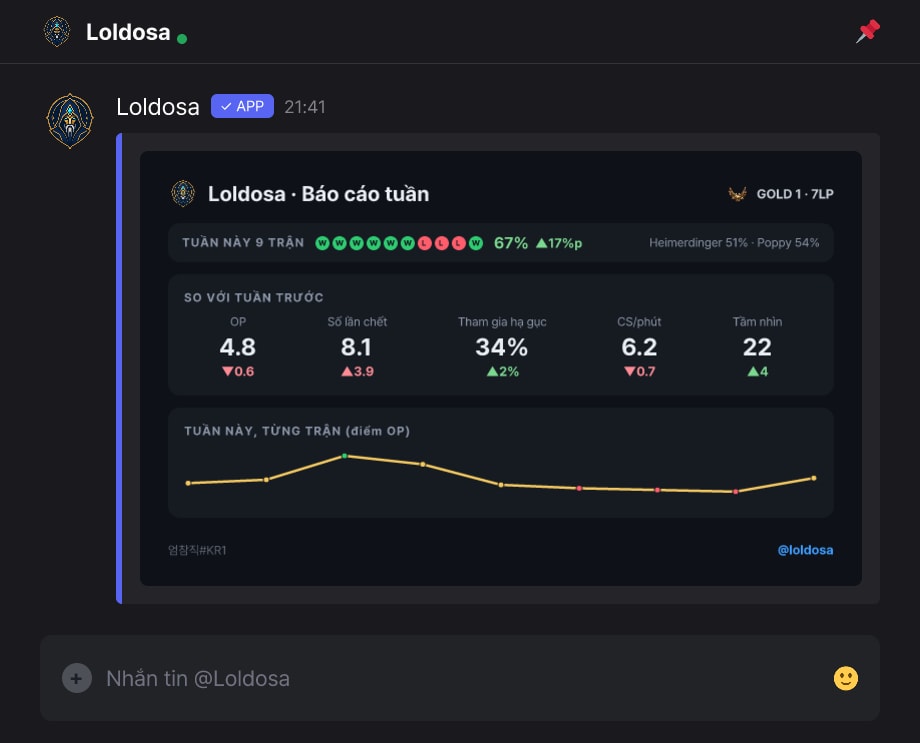Click the 'TUẦN NÀY 9 TRẬN' label
Screen dimensions: 920x743
coord(243,243)
